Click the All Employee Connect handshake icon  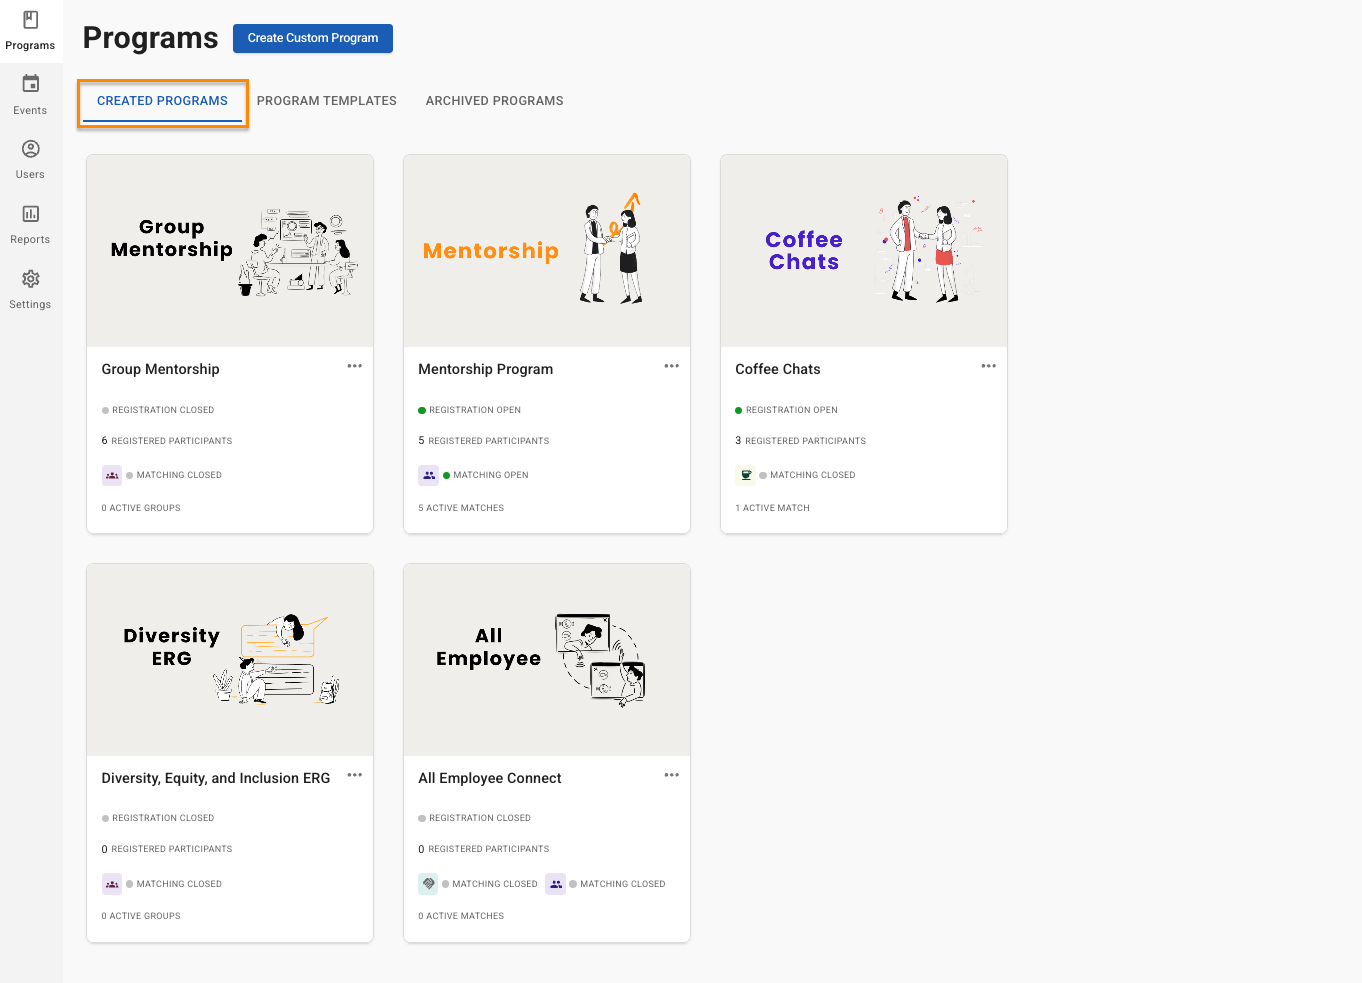[428, 884]
